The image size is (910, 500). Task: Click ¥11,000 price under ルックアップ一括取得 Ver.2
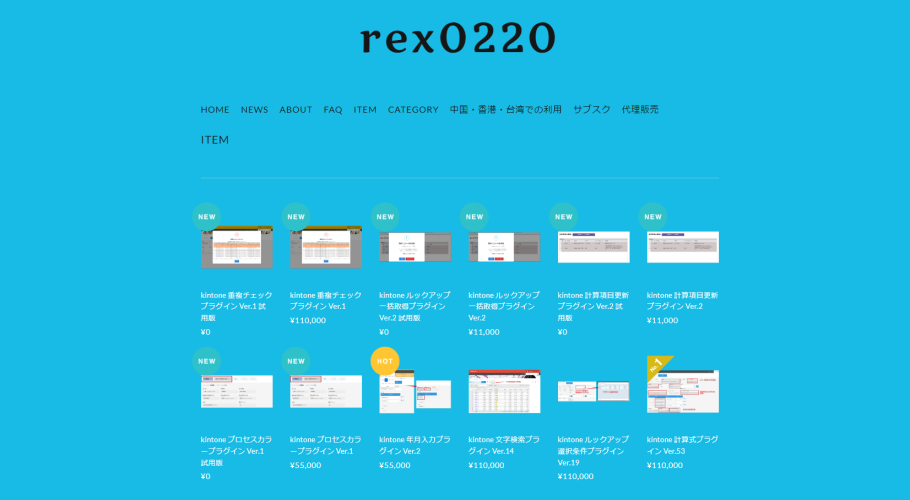pyautogui.click(x=484, y=332)
